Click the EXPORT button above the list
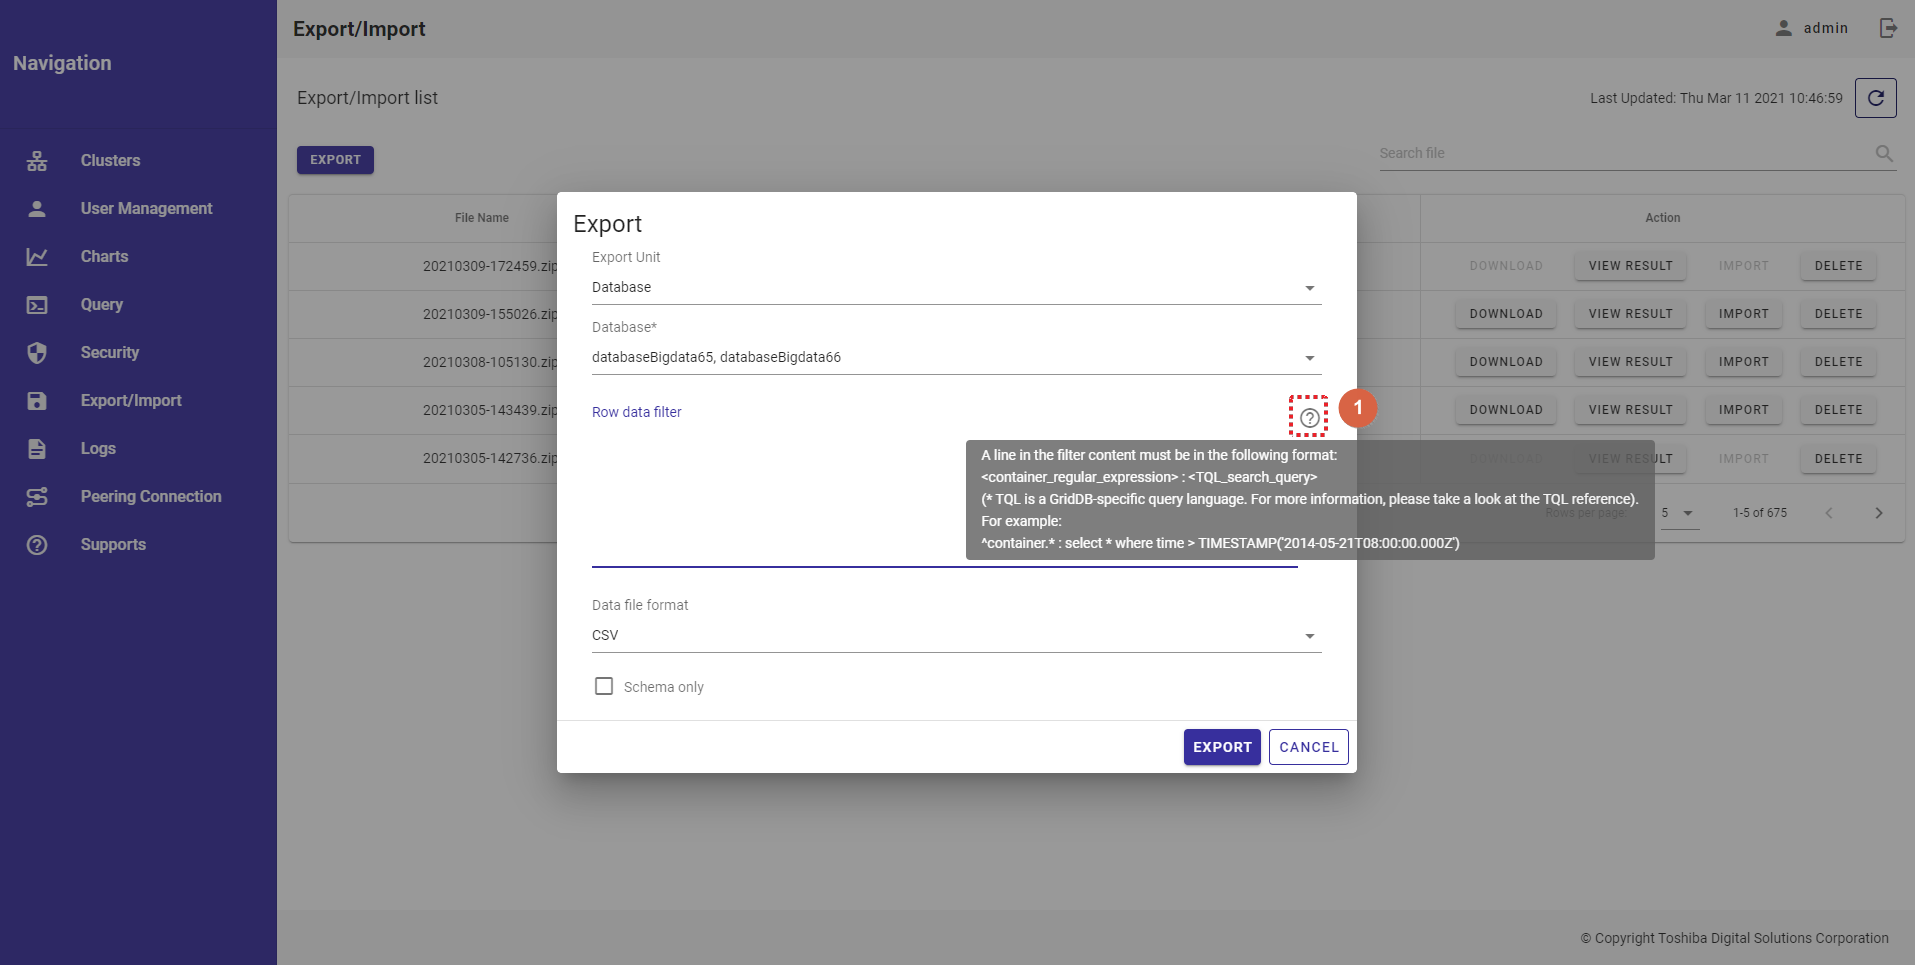 pos(335,160)
